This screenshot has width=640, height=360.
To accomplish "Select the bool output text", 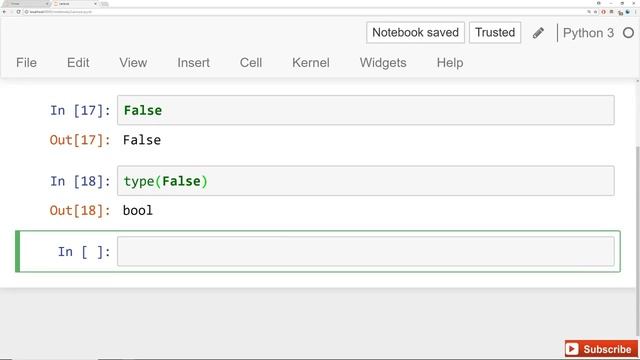I will 138,211.
